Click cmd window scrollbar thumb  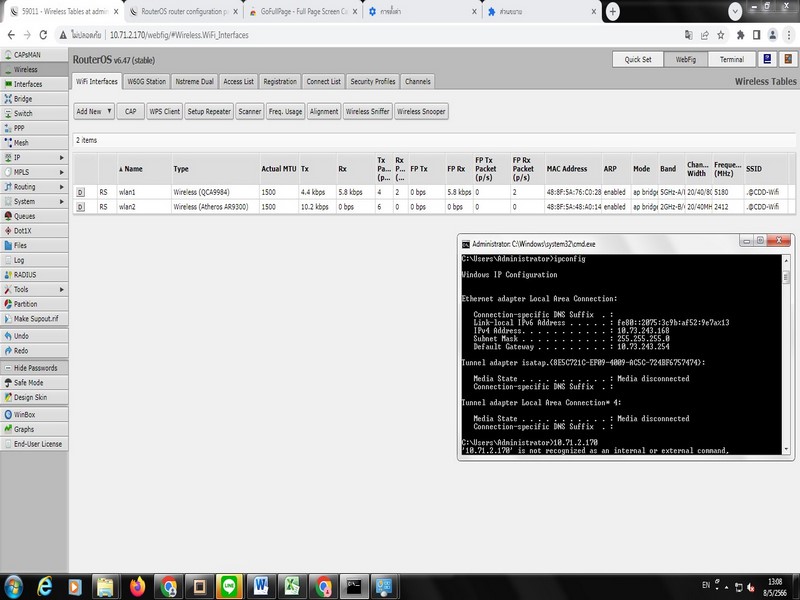pyautogui.click(x=786, y=277)
